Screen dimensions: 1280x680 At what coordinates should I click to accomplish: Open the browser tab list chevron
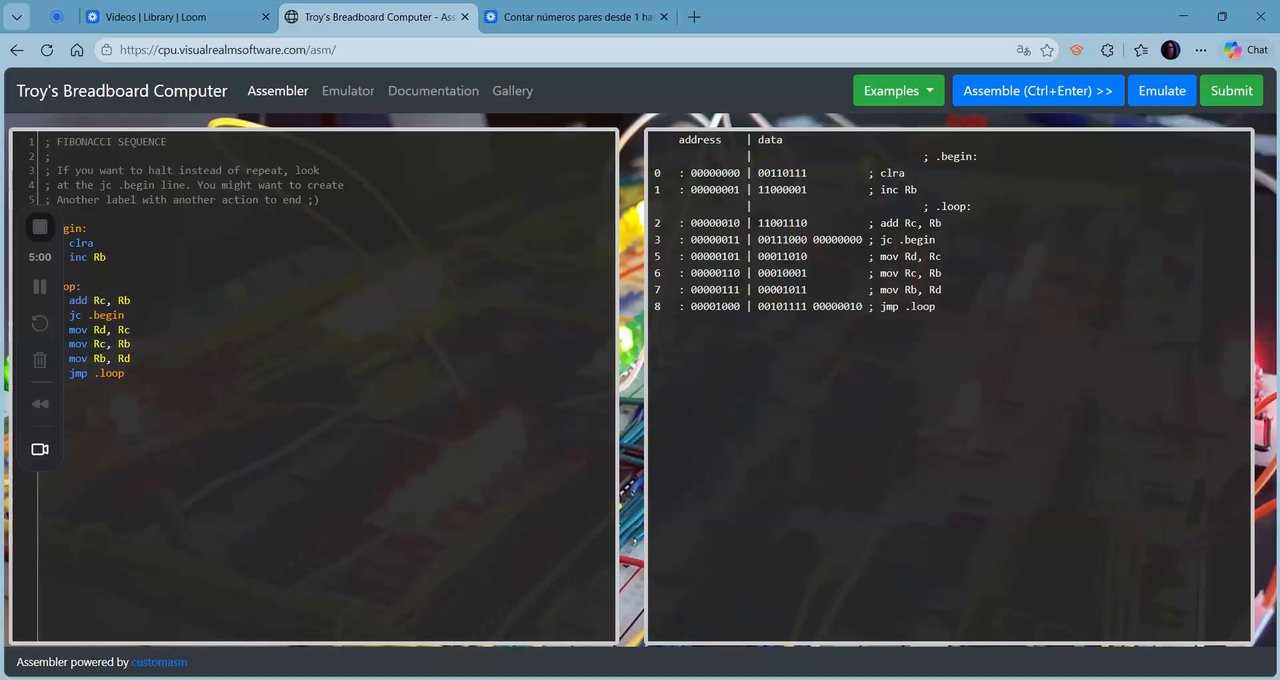(x=16, y=17)
